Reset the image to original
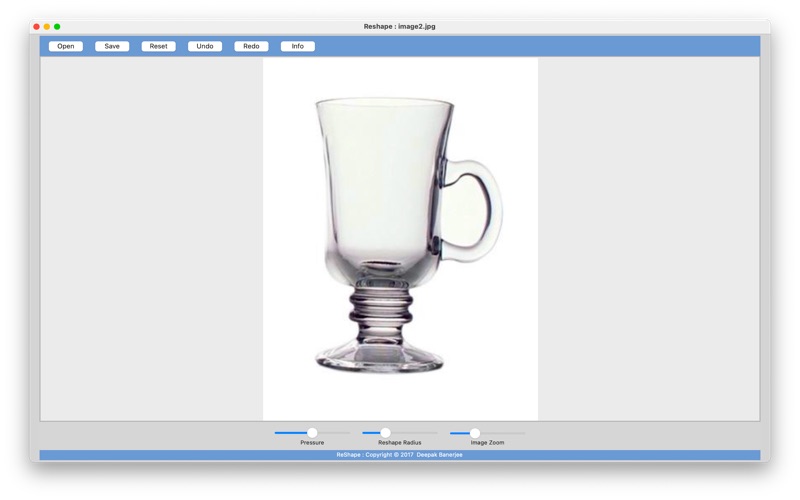 click(159, 46)
